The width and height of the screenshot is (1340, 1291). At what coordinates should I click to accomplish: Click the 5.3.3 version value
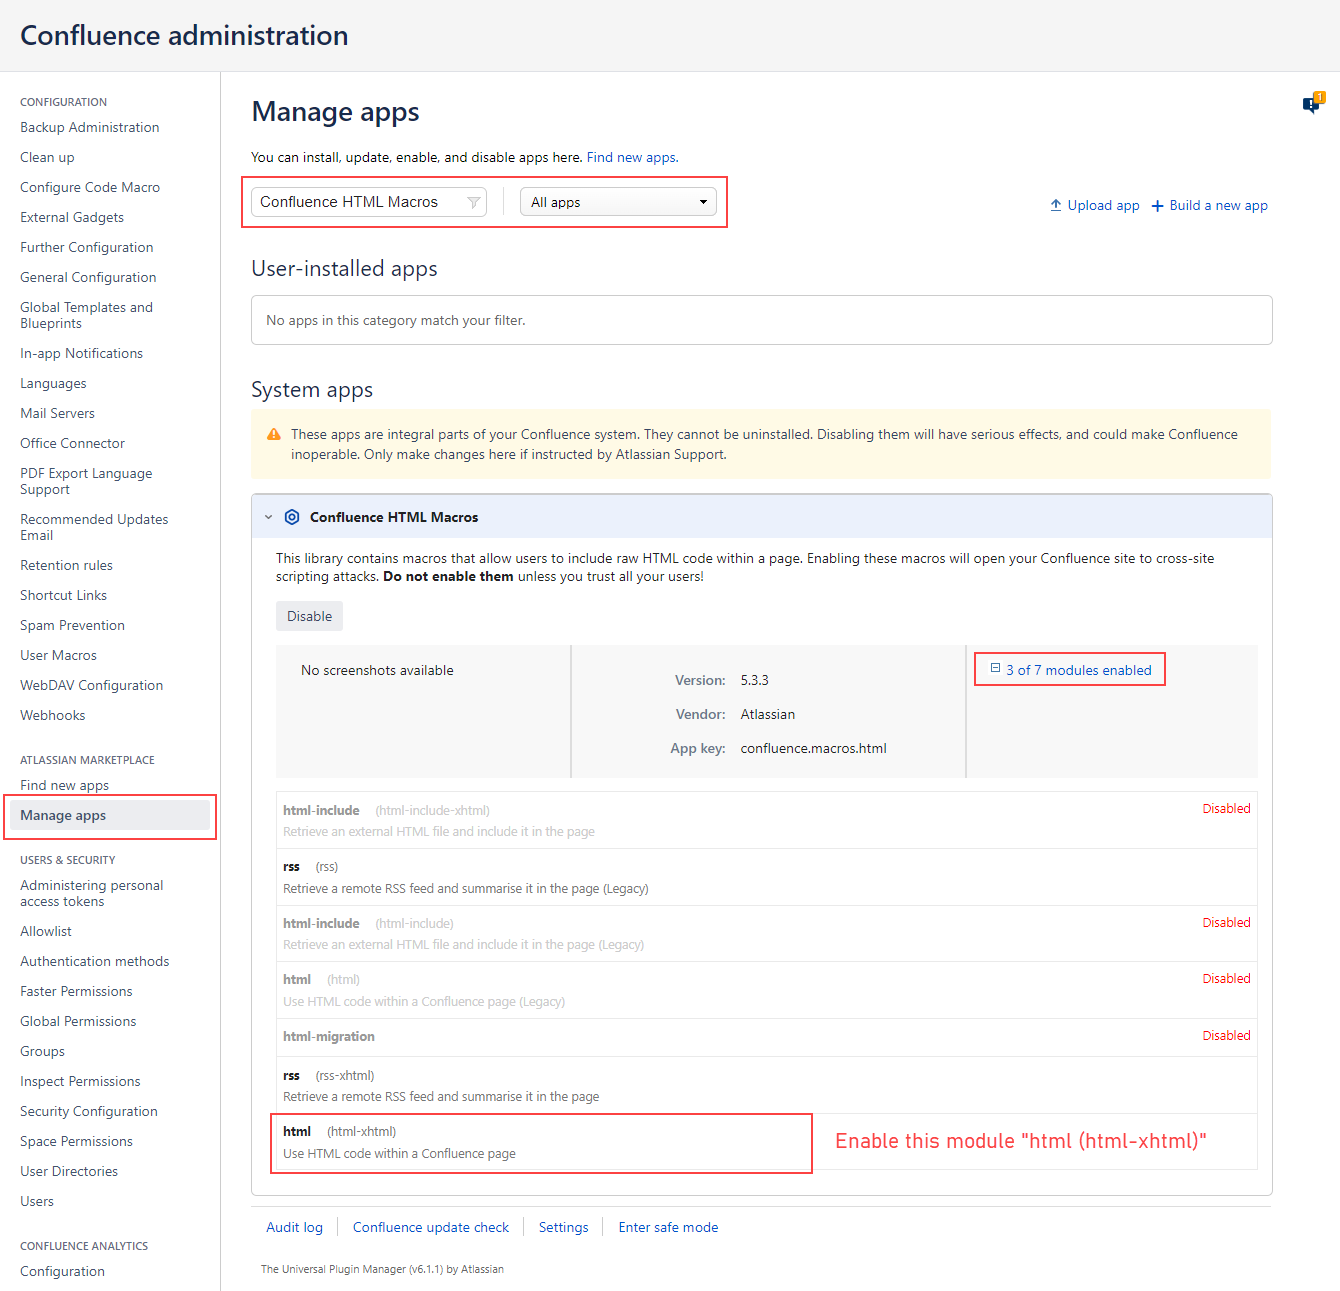tap(754, 680)
